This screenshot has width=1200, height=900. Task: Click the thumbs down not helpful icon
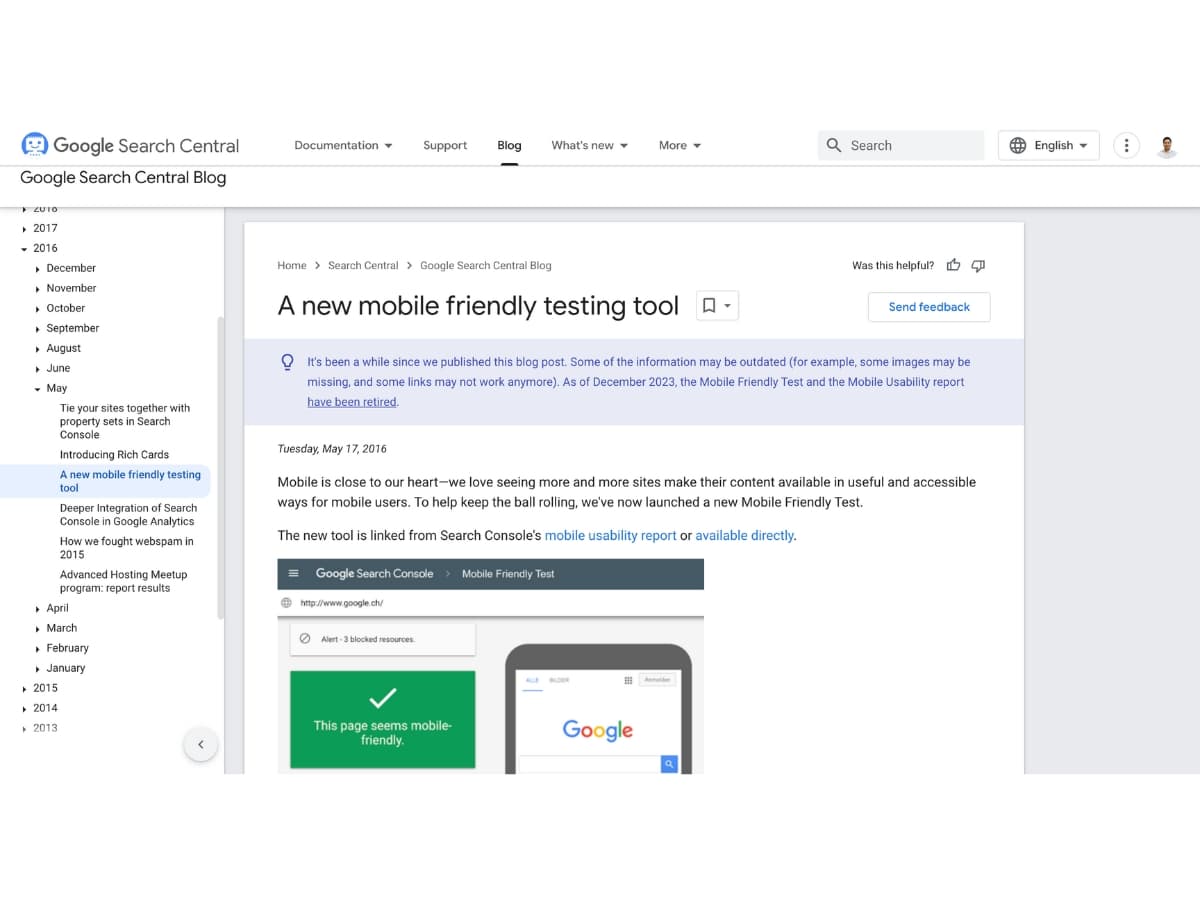pos(978,265)
